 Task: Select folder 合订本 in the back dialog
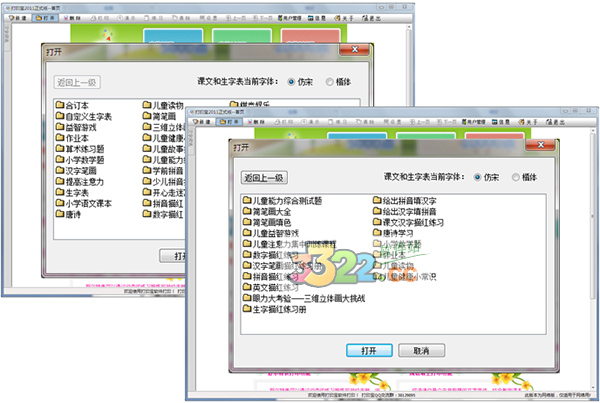[72, 105]
